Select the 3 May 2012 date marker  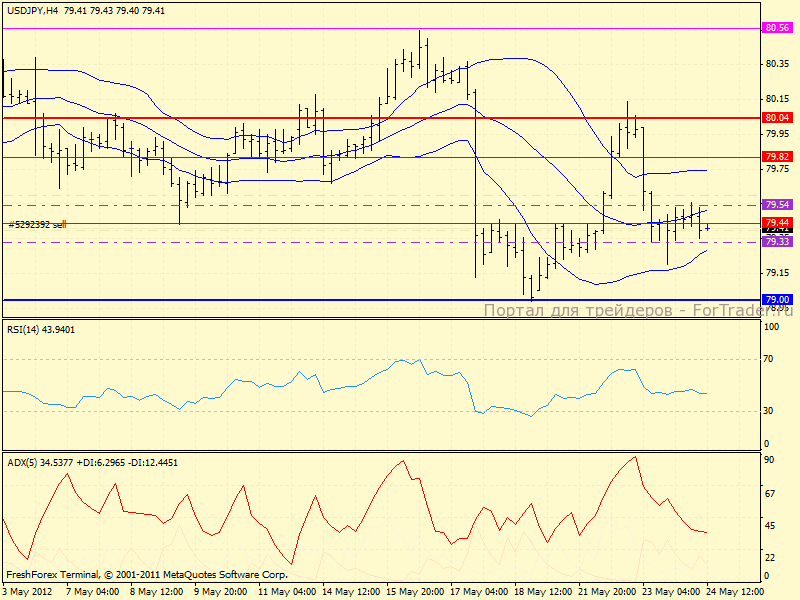coord(27,591)
